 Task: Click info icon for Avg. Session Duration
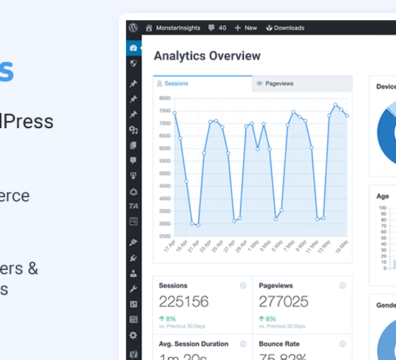243,344
